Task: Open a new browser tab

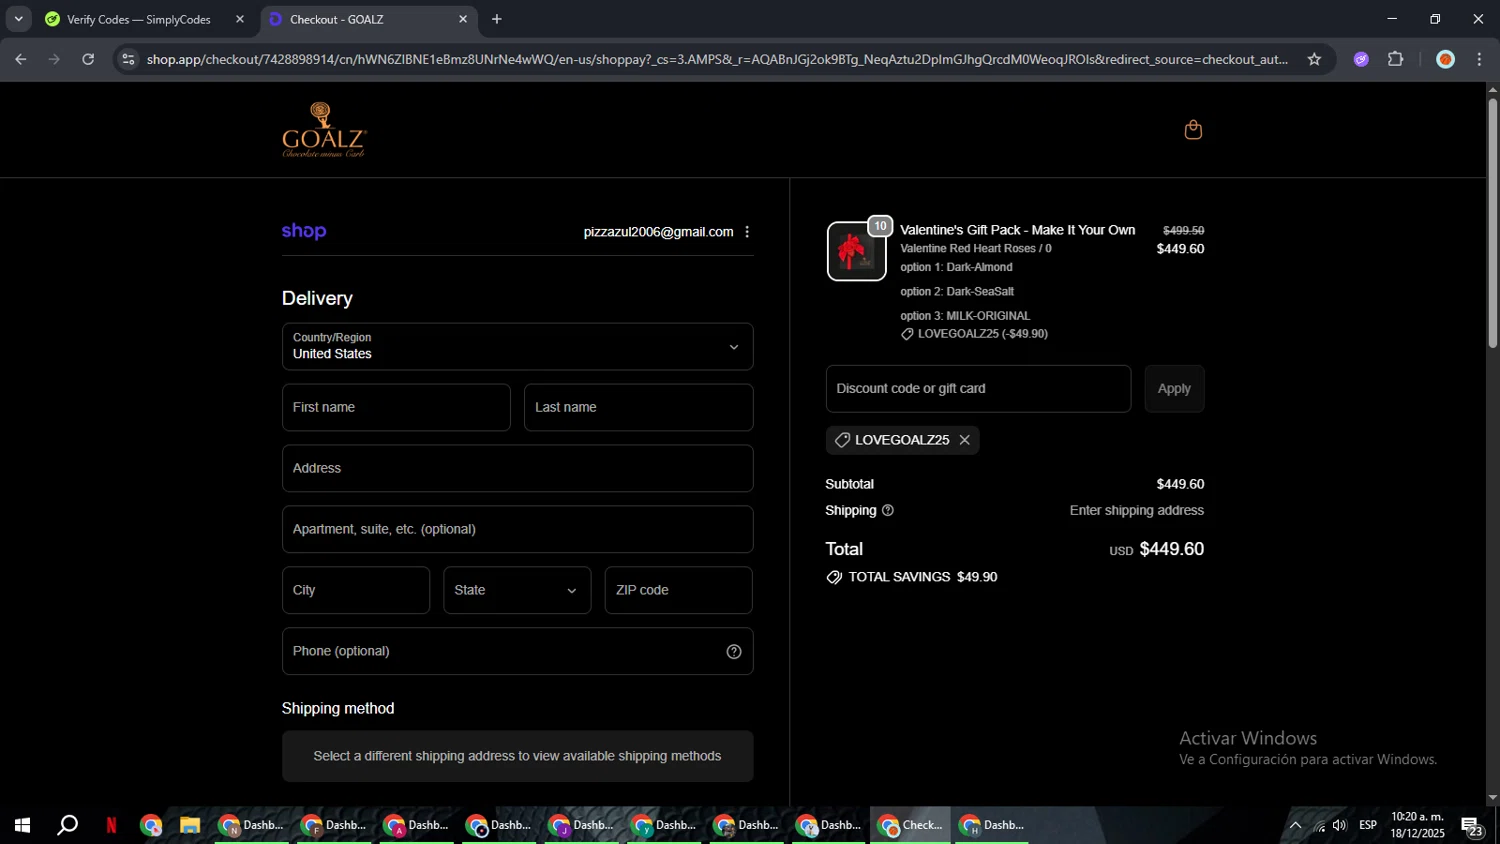Action: [497, 19]
